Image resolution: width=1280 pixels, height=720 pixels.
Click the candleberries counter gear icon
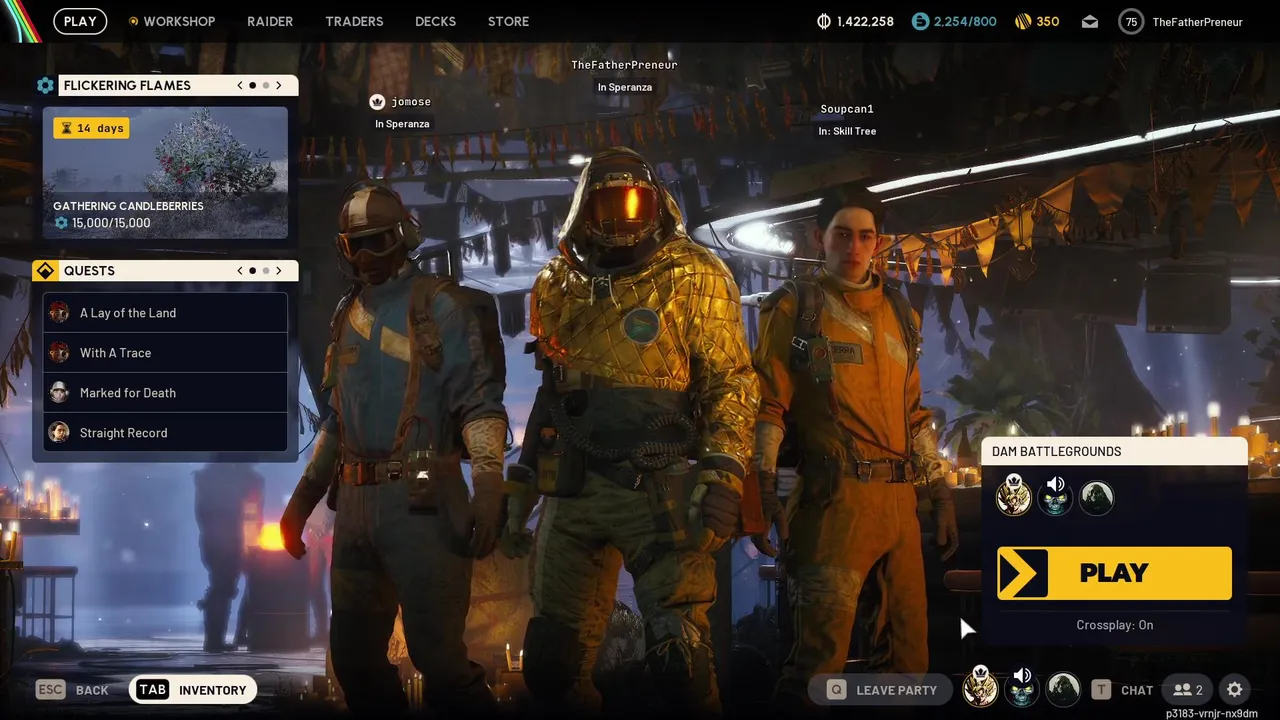click(x=61, y=223)
